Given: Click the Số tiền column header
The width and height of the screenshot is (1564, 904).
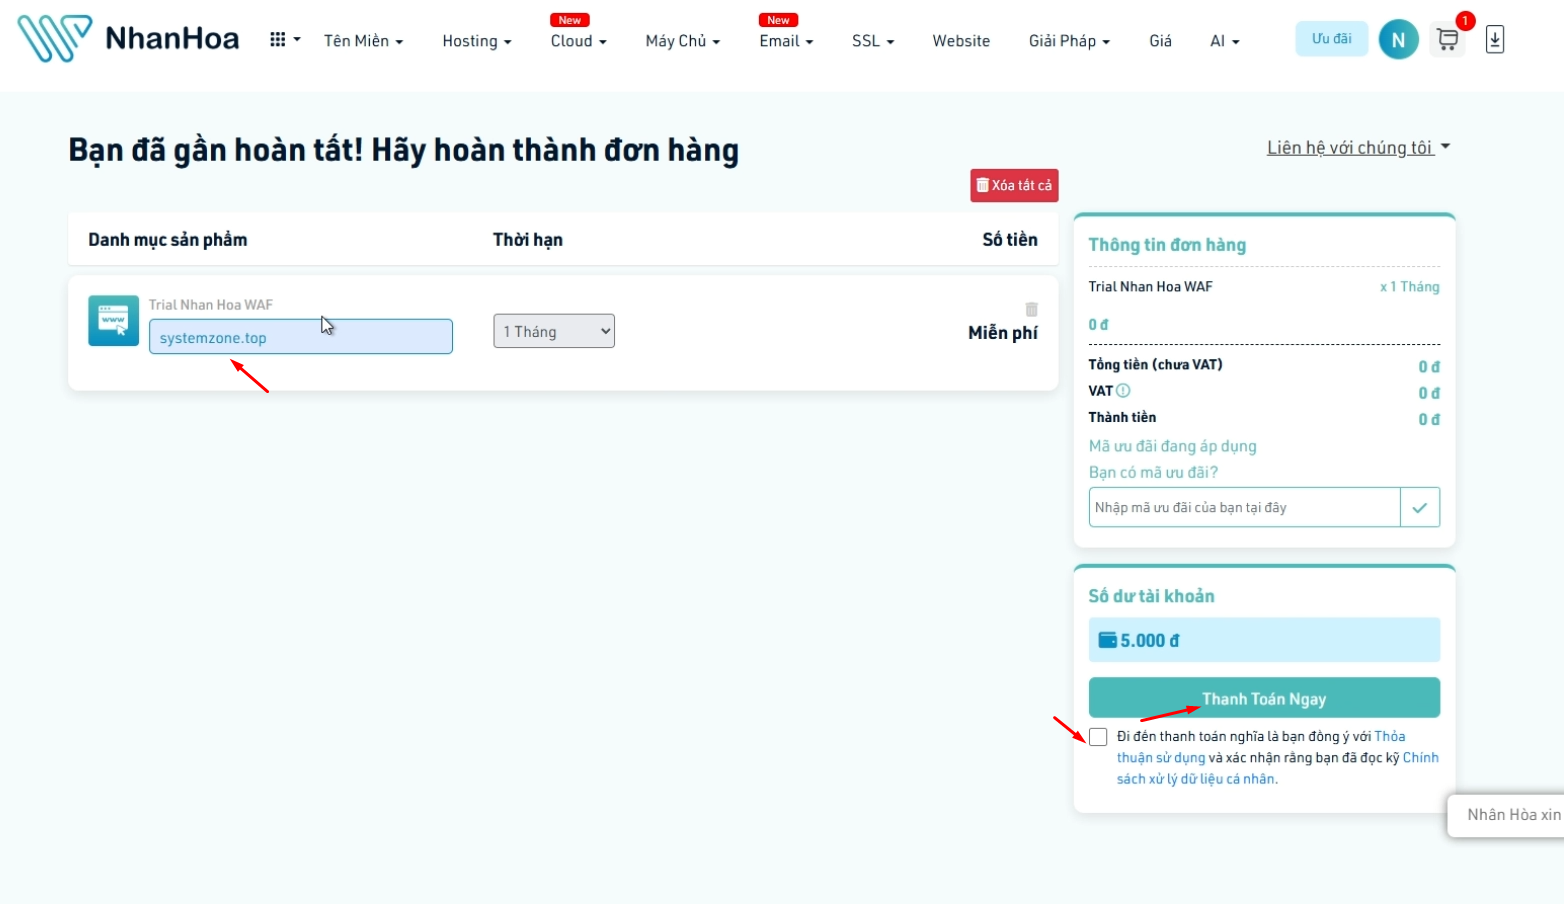Looking at the screenshot, I should click(x=1010, y=240).
